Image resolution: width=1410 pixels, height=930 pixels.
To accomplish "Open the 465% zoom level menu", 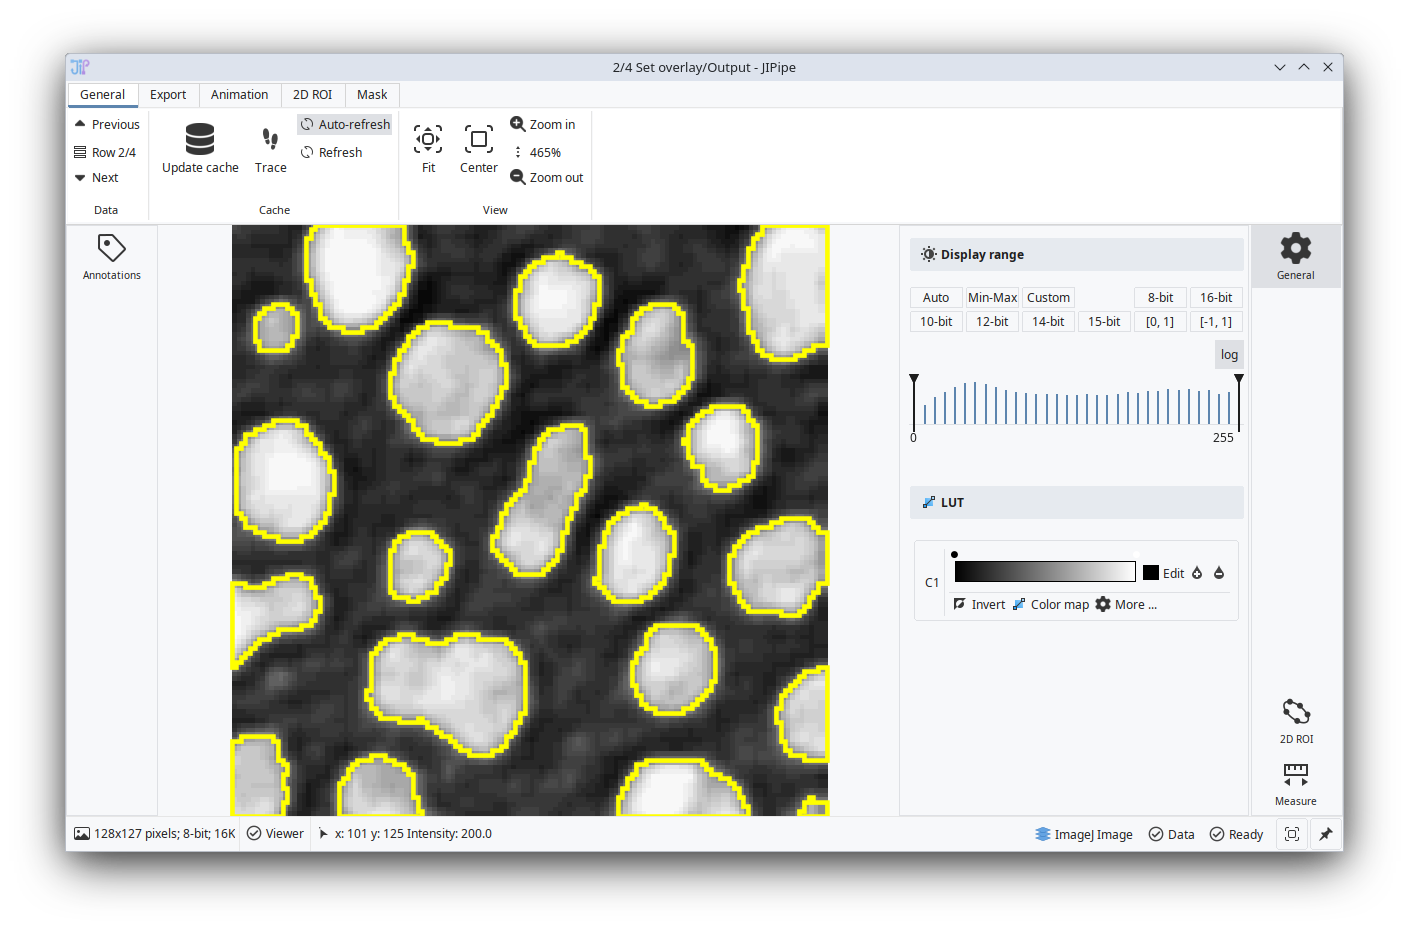I will (x=537, y=153).
